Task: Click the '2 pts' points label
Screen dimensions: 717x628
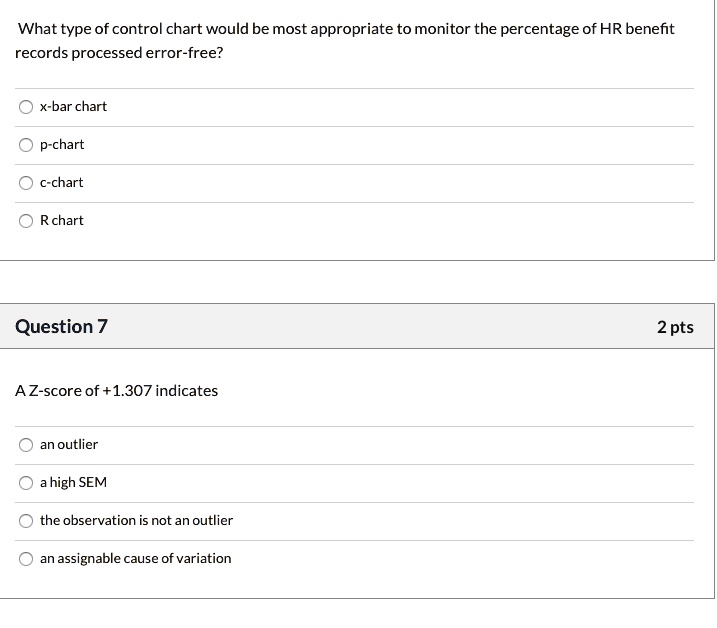Action: 675,327
